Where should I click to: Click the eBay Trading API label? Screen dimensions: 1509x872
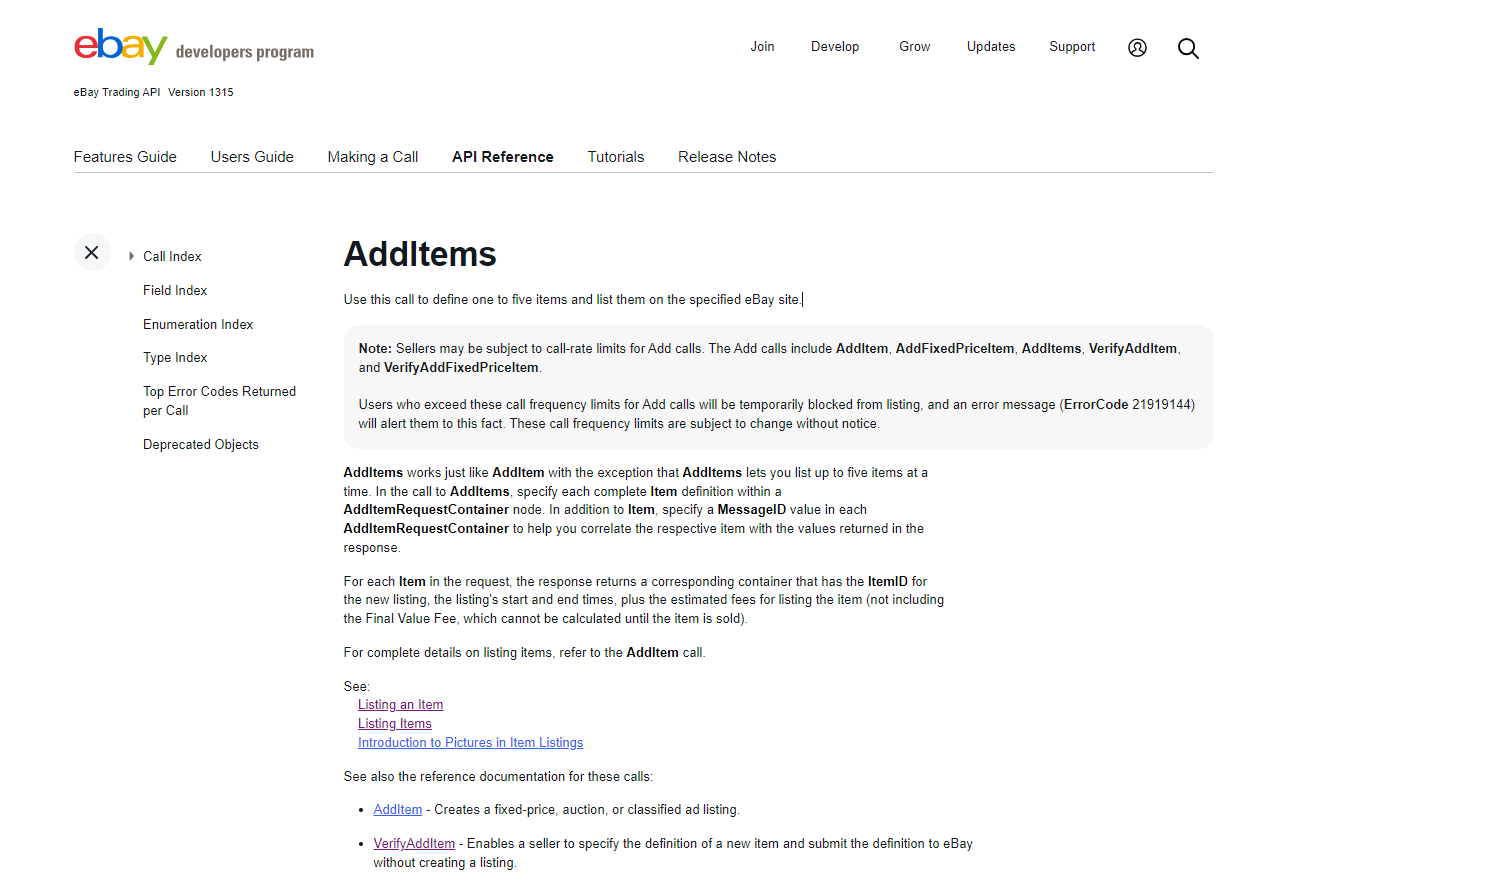click(x=117, y=92)
